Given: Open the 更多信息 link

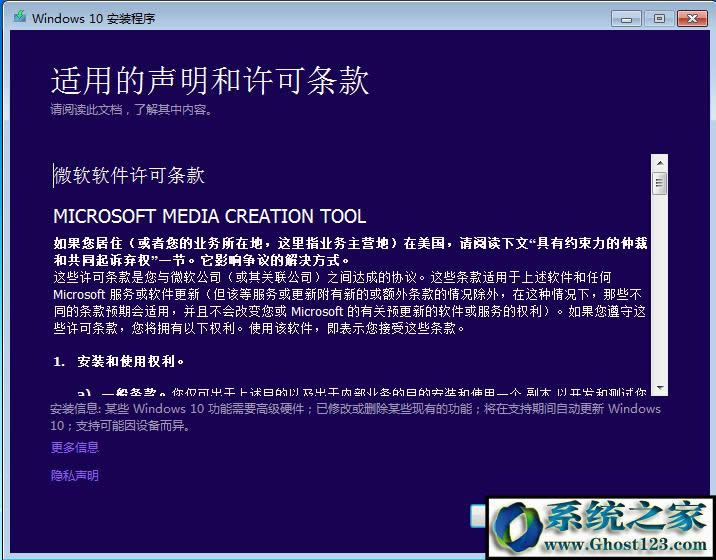Looking at the screenshot, I should click(75, 447).
